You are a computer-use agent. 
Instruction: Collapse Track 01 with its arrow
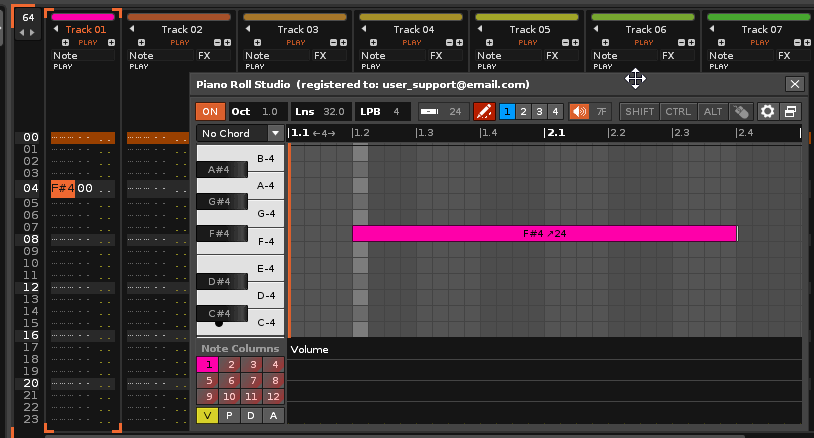(56, 29)
